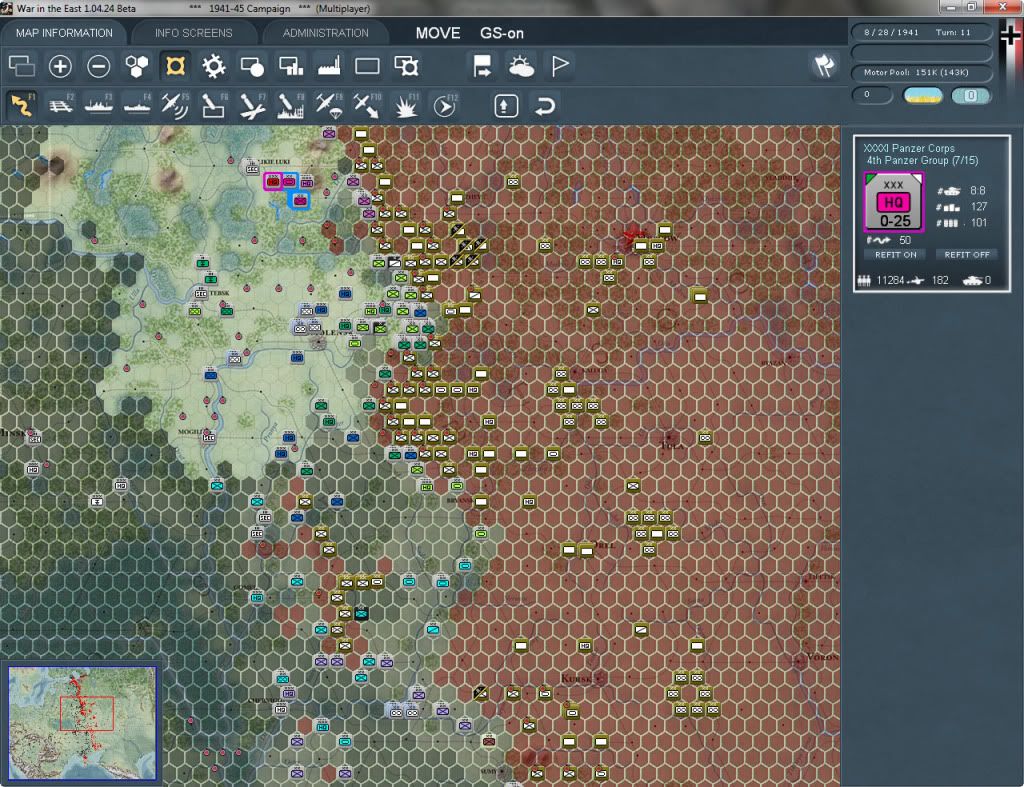The width and height of the screenshot is (1024, 787).
Task: Click the crossed flags end turn icon
Action: pos(824,65)
